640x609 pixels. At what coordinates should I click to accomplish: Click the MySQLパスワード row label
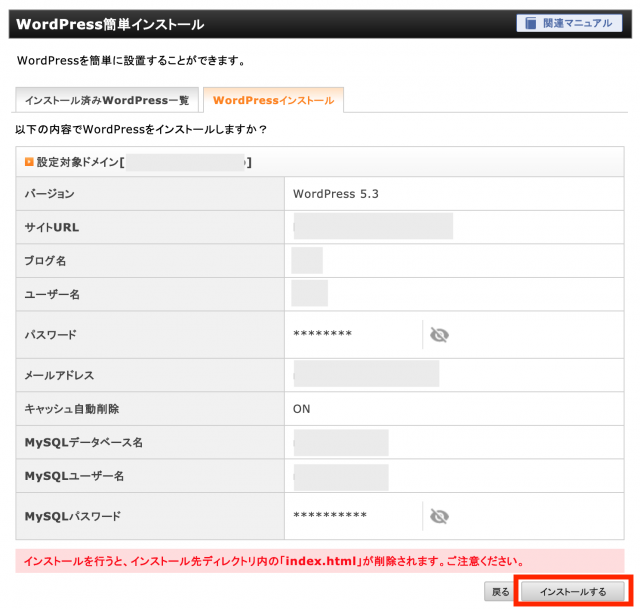pyautogui.click(x=73, y=516)
